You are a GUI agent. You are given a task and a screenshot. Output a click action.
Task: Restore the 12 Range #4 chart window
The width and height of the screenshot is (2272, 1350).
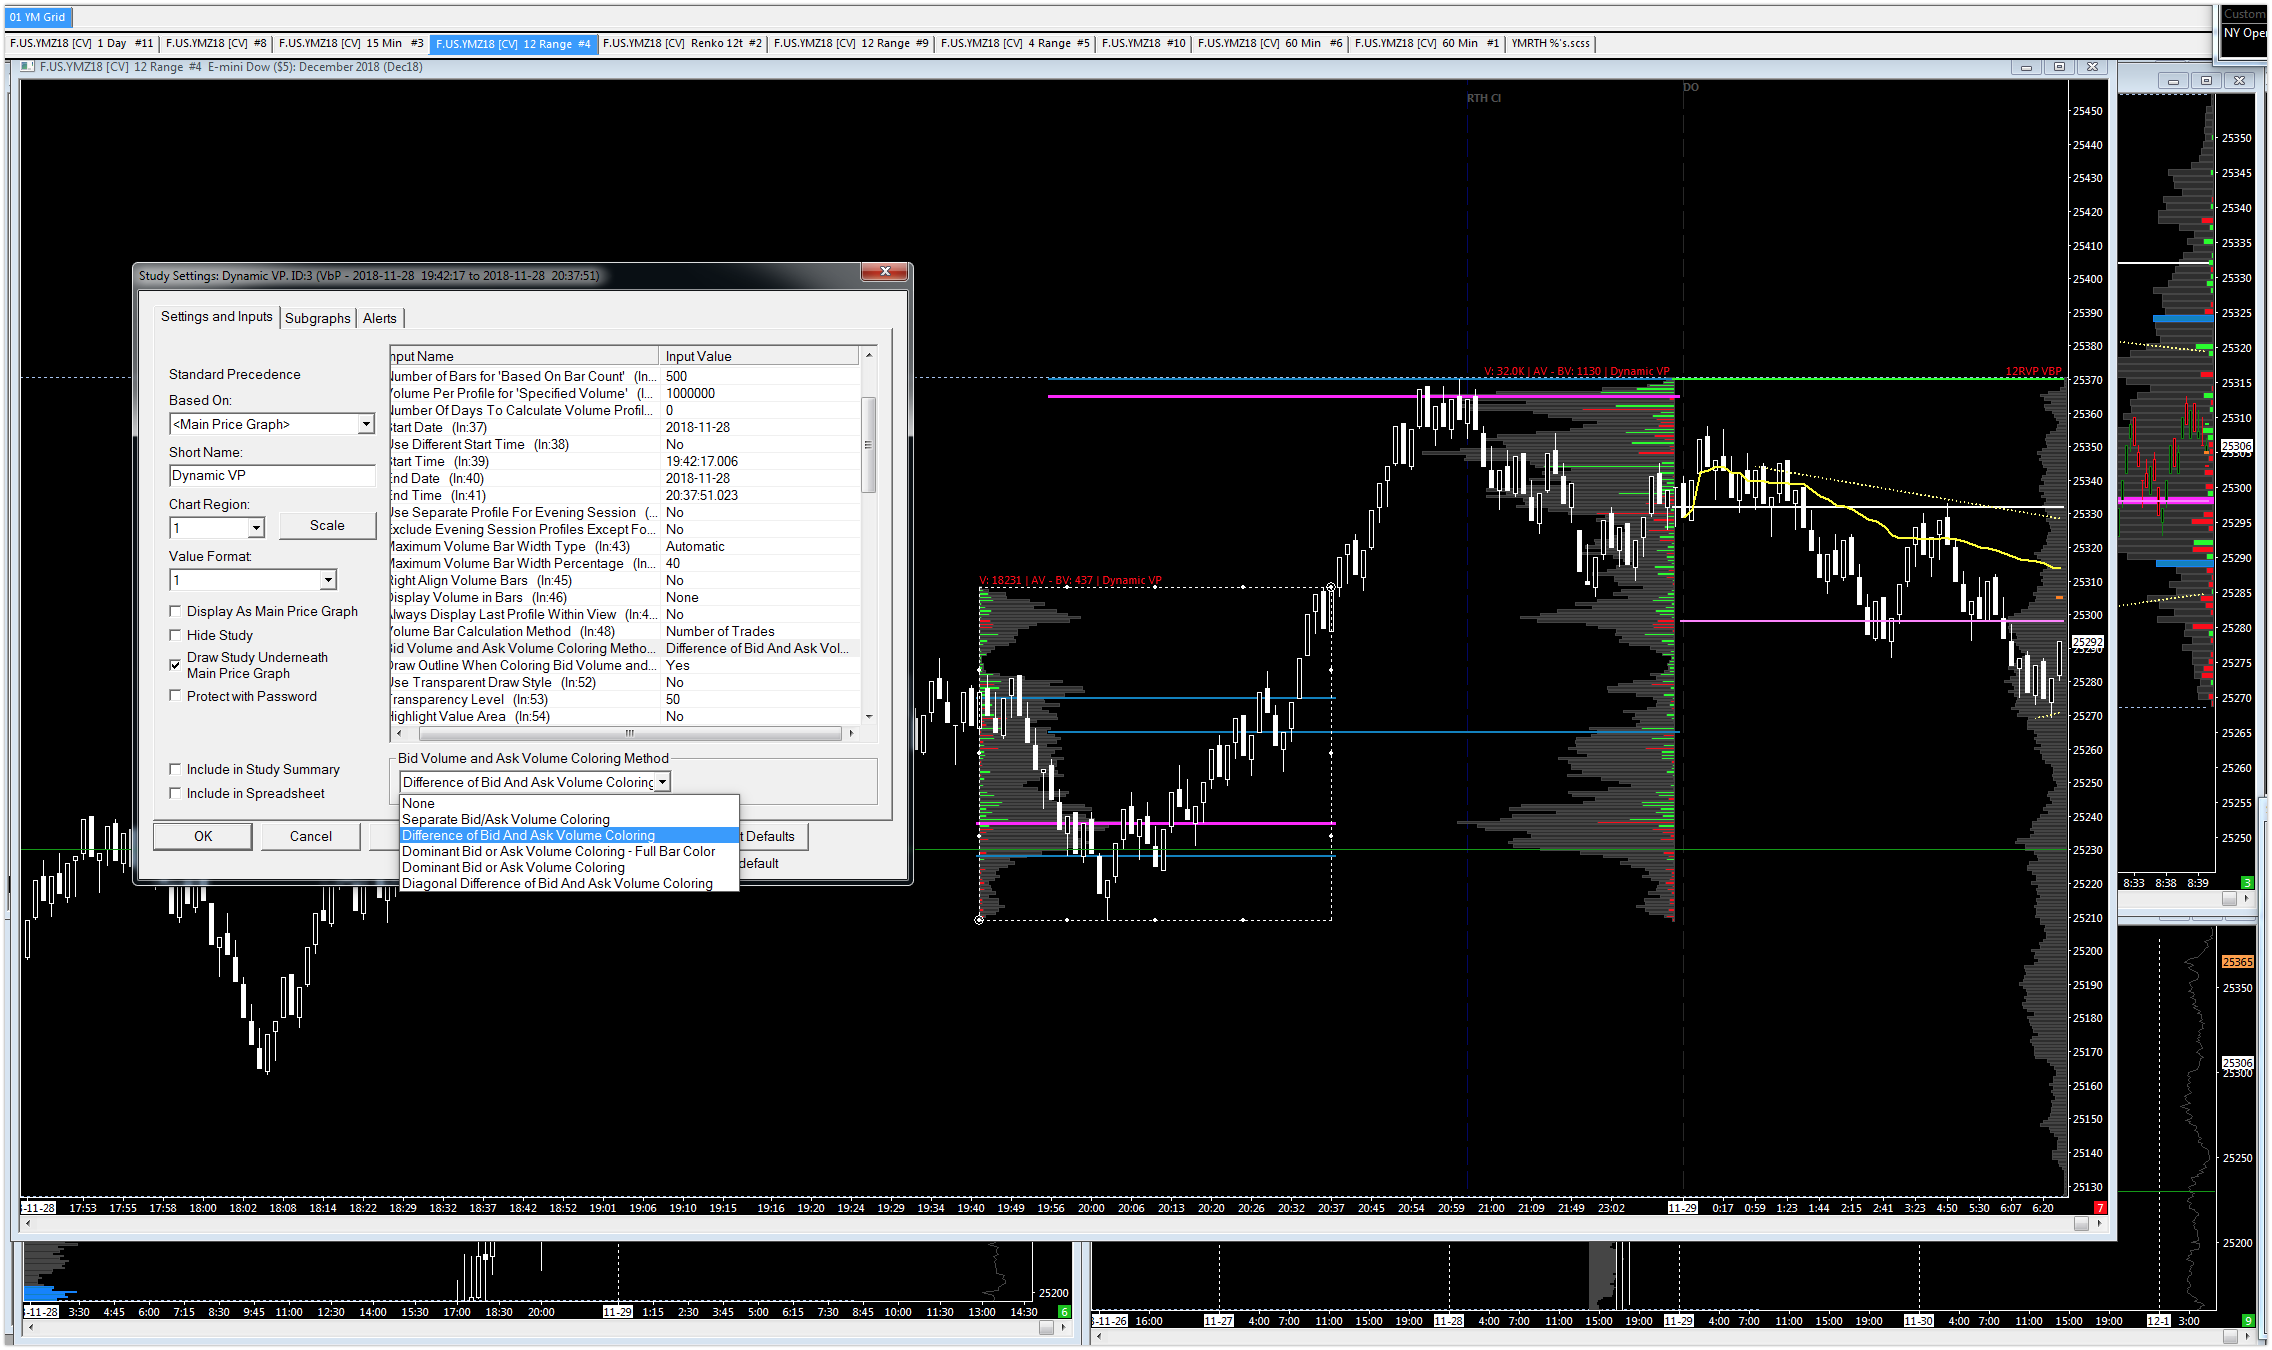point(2059,67)
